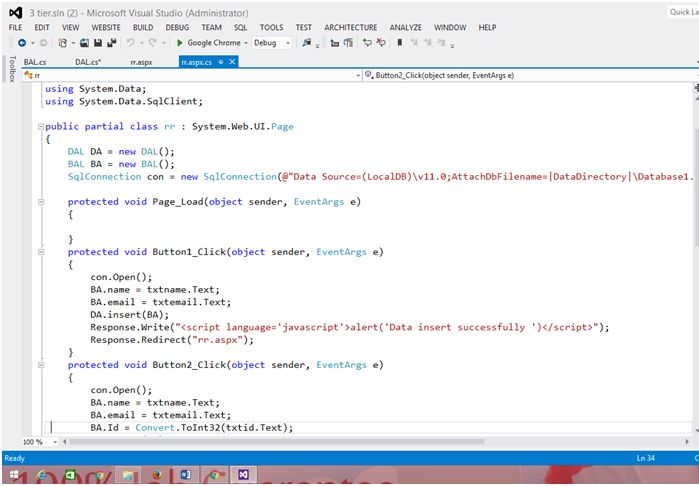699x486 pixels.
Task: Click the Navigate Forward arrow icon
Action: pos(43,43)
